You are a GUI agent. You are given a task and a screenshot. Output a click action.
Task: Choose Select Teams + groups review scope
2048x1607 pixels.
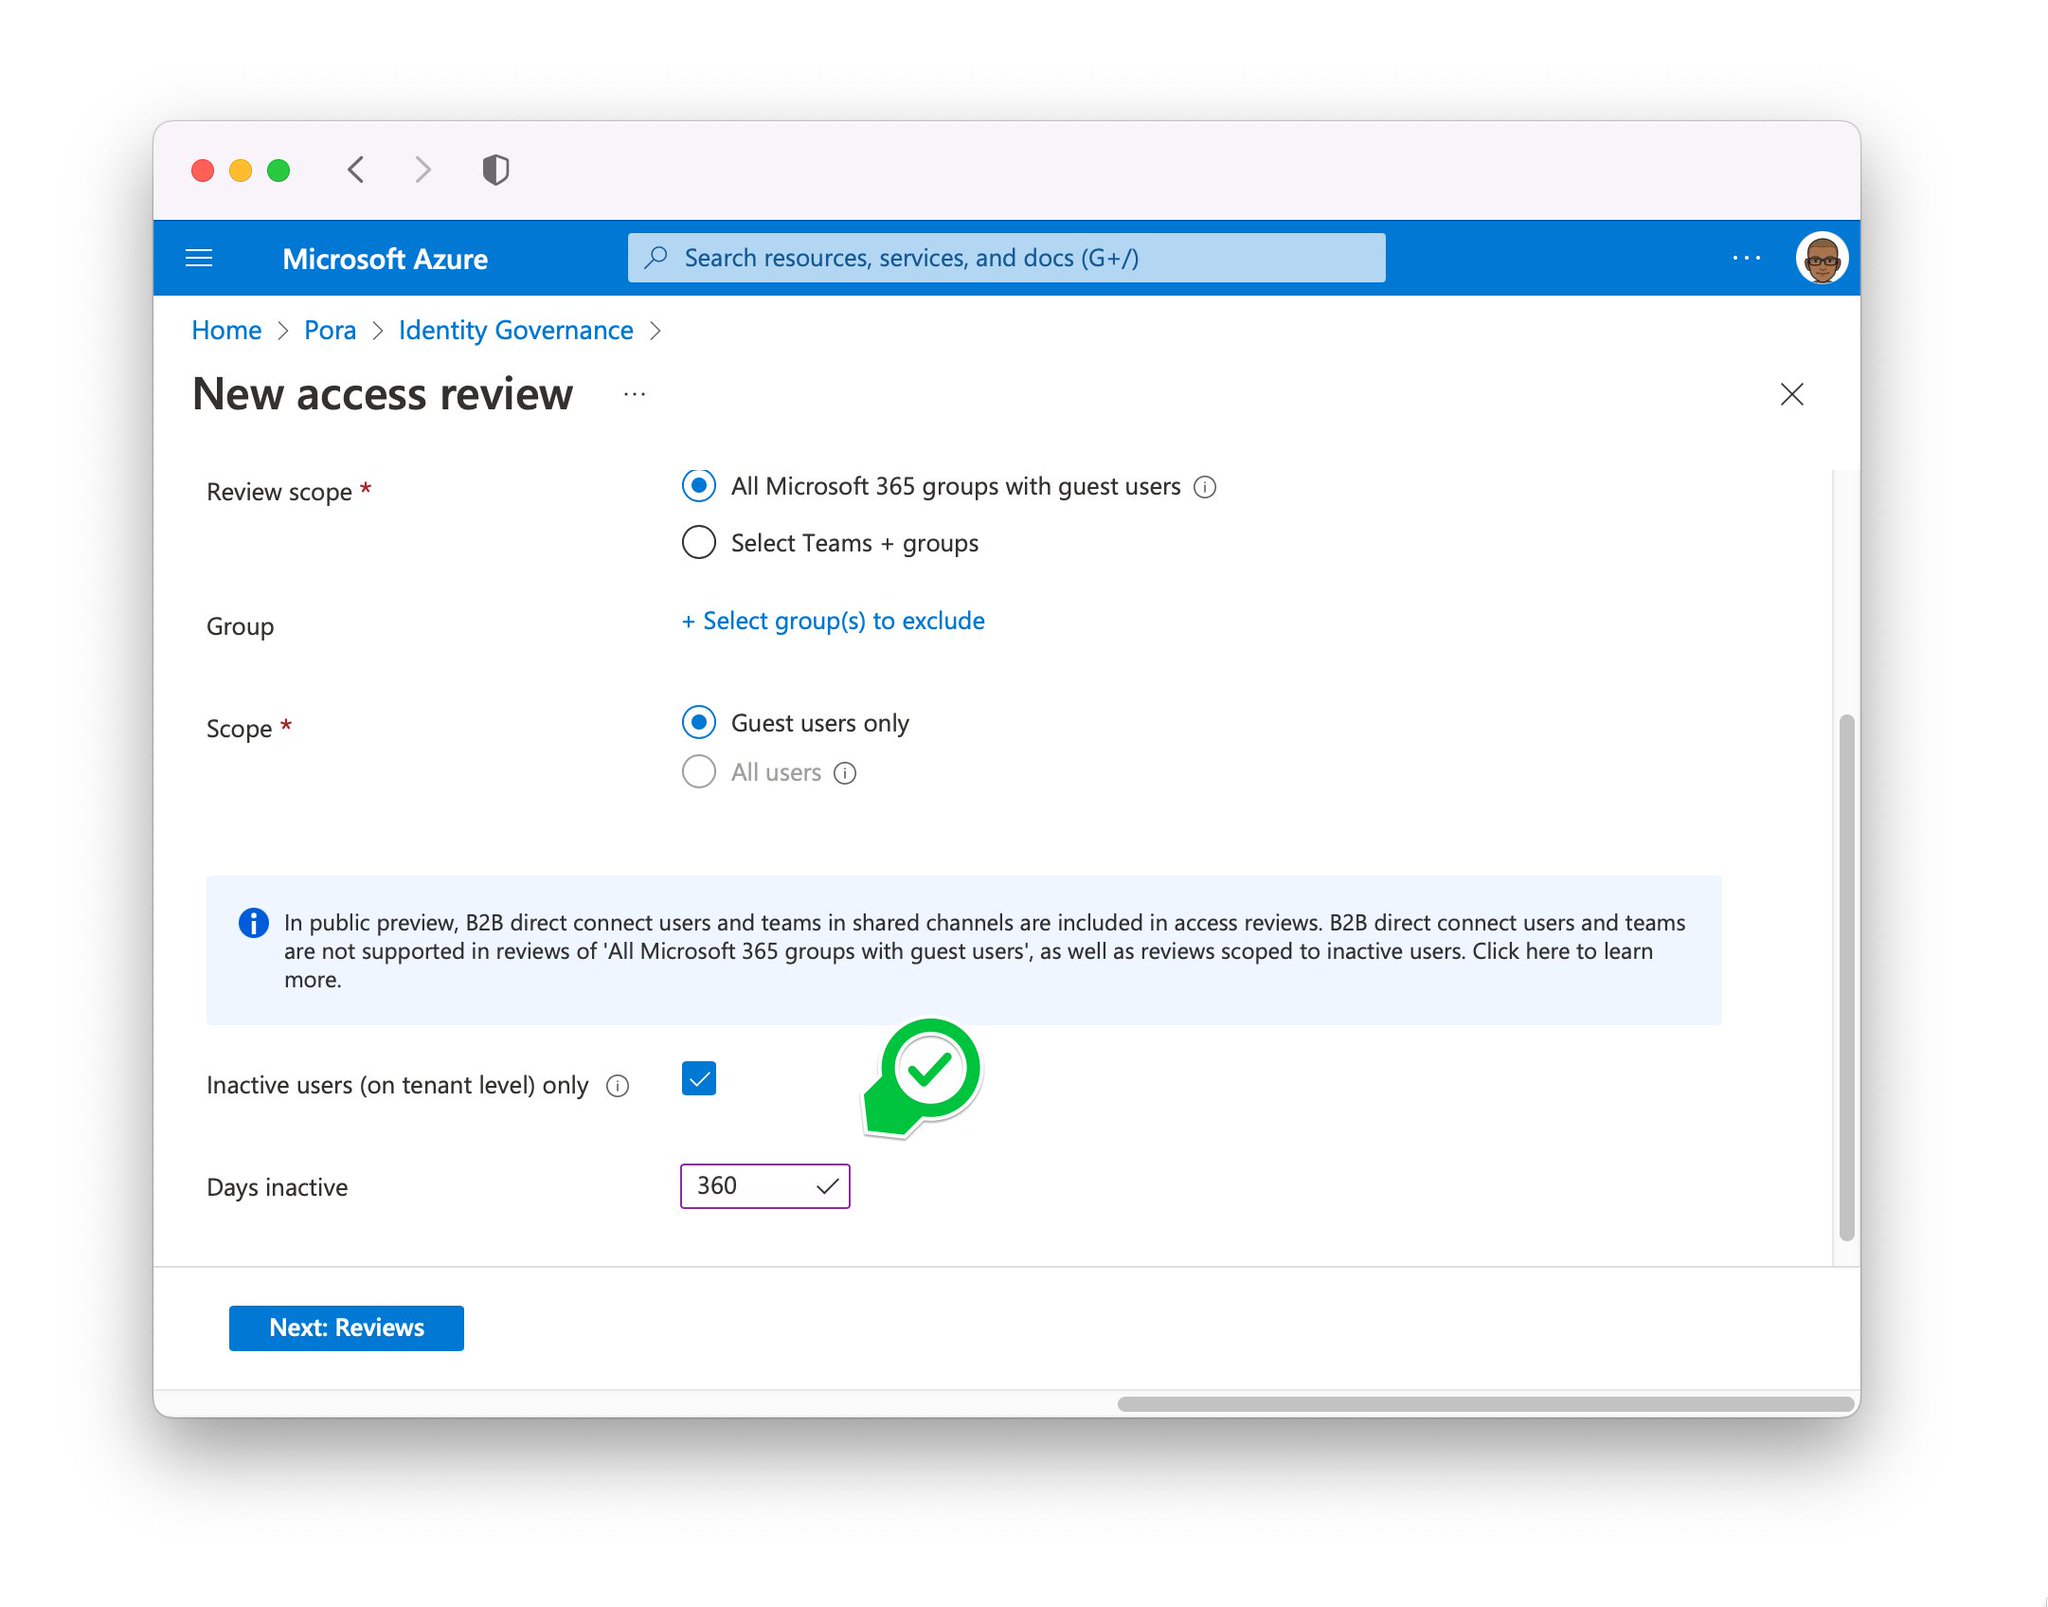coord(699,542)
